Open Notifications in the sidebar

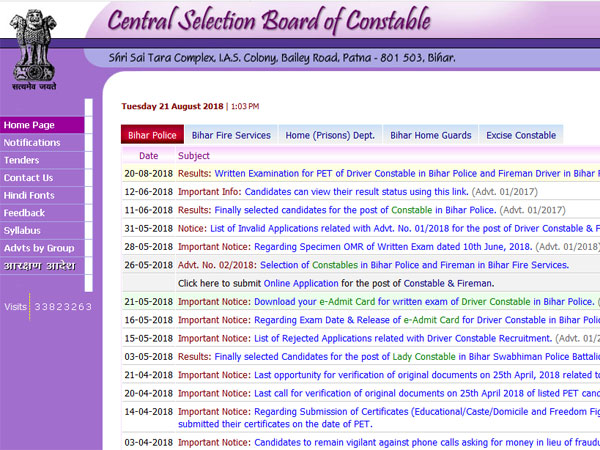tap(32, 143)
